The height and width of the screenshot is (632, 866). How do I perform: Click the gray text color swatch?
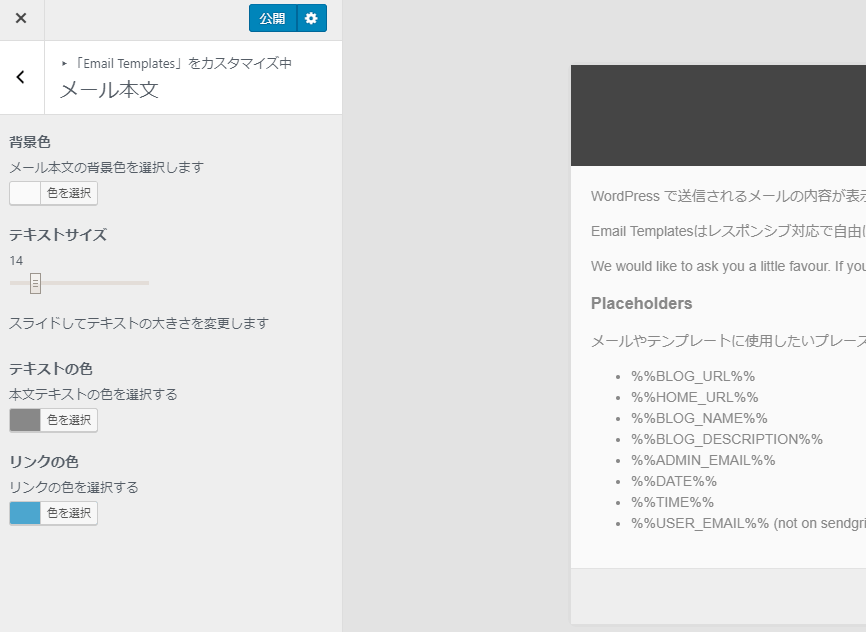tap(25, 420)
